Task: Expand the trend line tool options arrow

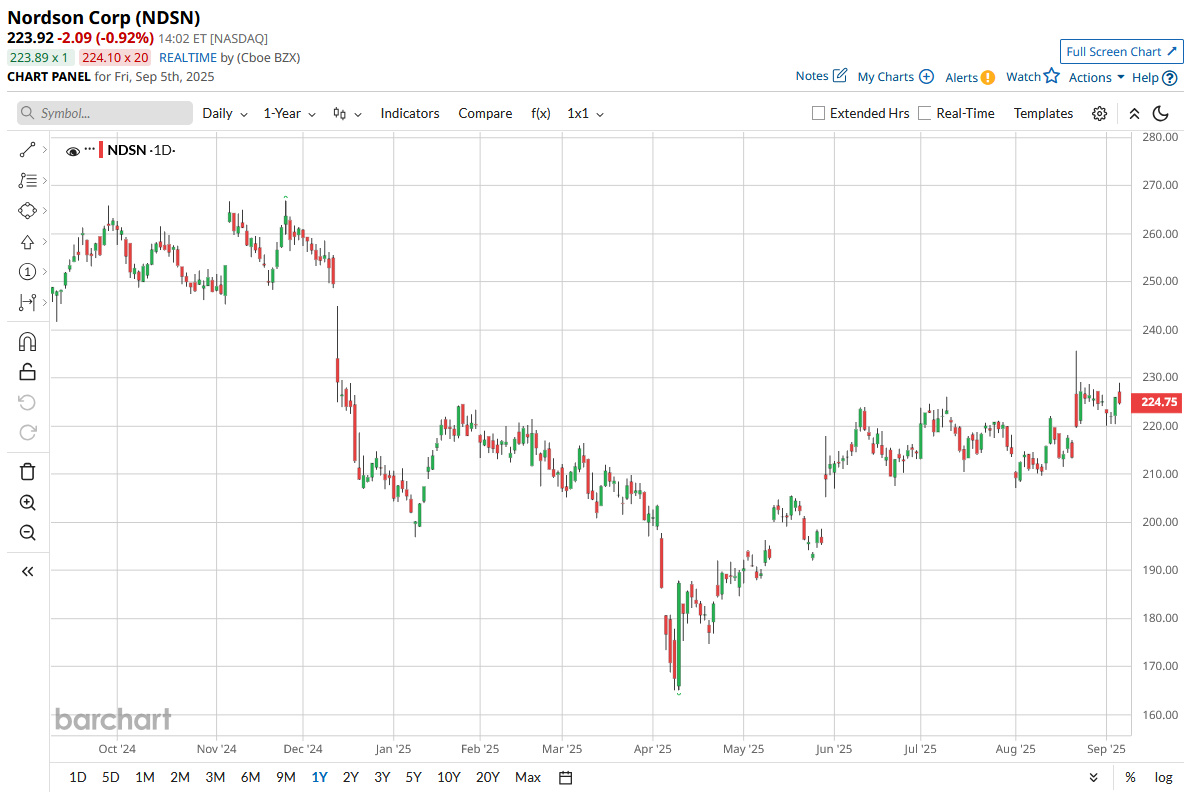Action: 46,150
